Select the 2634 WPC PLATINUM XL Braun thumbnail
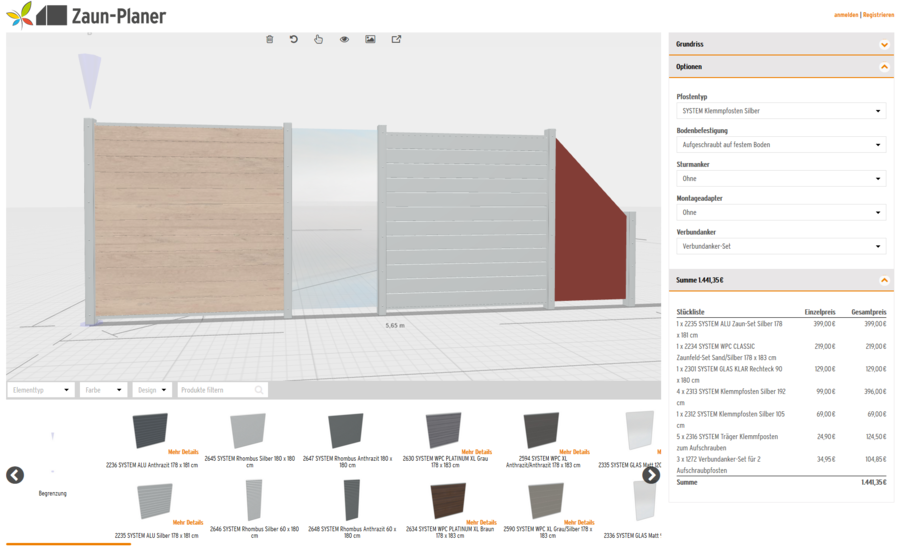The width and height of the screenshot is (900, 558). [448, 501]
